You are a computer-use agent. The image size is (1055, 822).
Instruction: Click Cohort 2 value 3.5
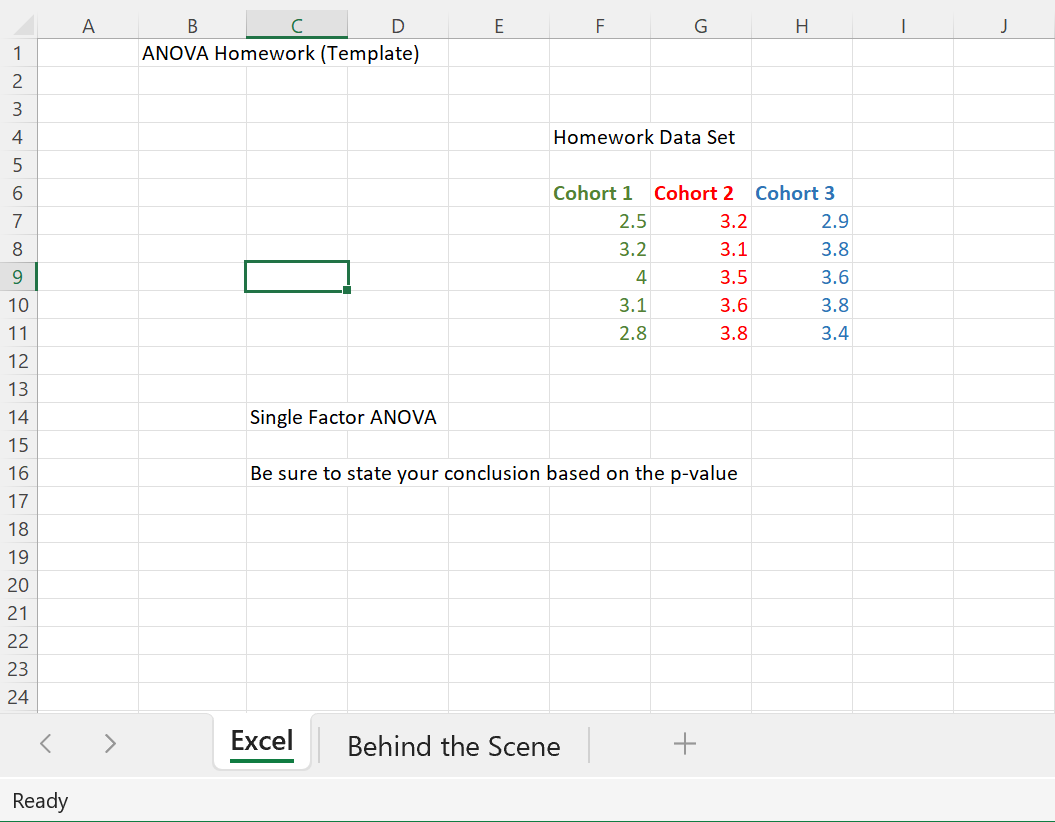tap(700, 277)
